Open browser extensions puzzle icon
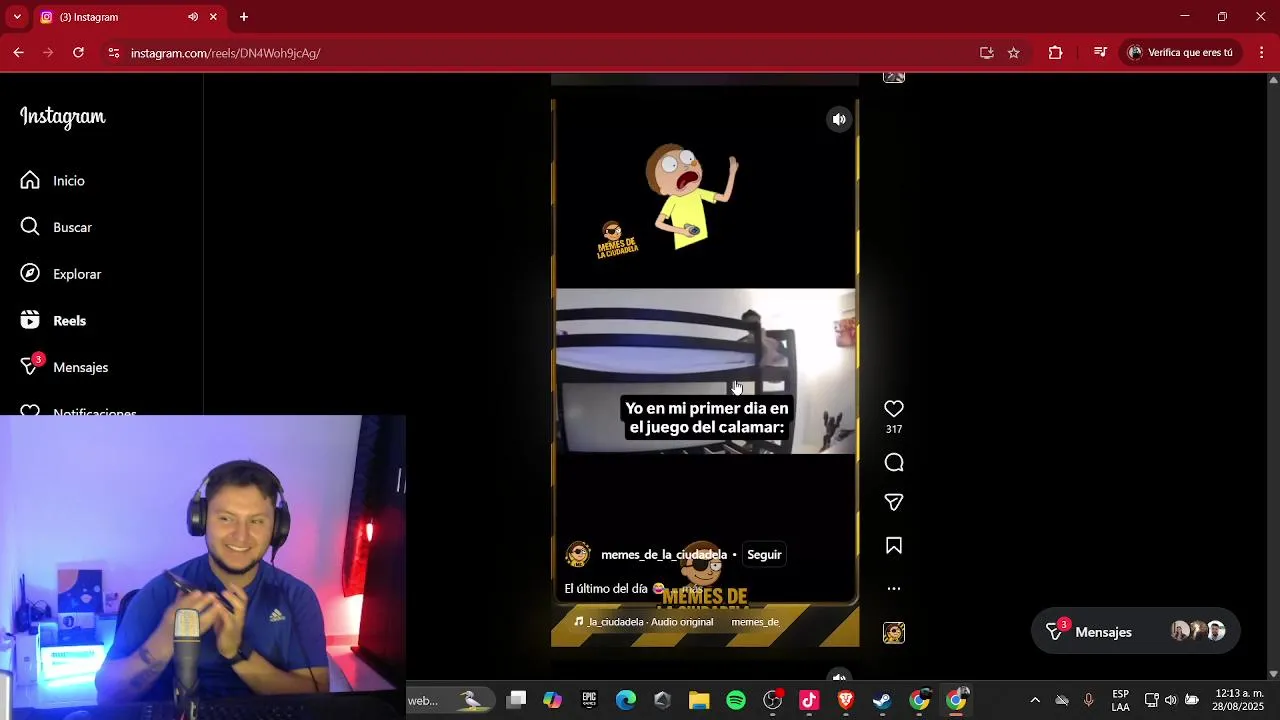 point(1055,53)
